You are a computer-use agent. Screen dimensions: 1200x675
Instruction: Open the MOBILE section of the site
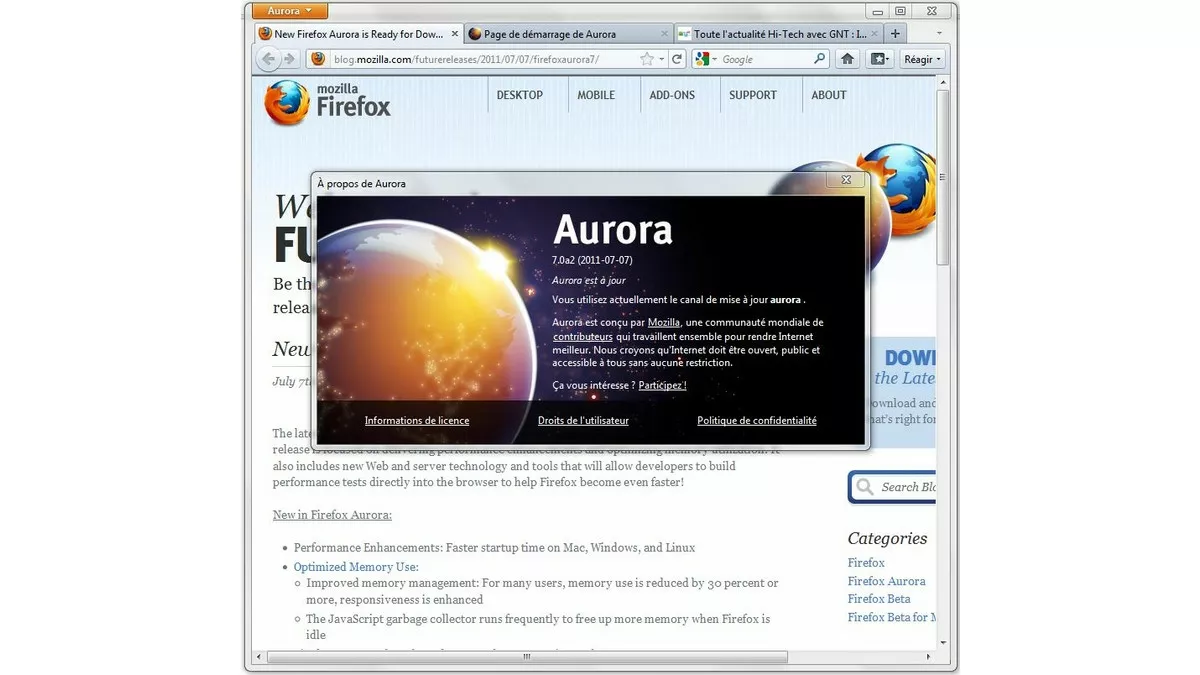(596, 95)
